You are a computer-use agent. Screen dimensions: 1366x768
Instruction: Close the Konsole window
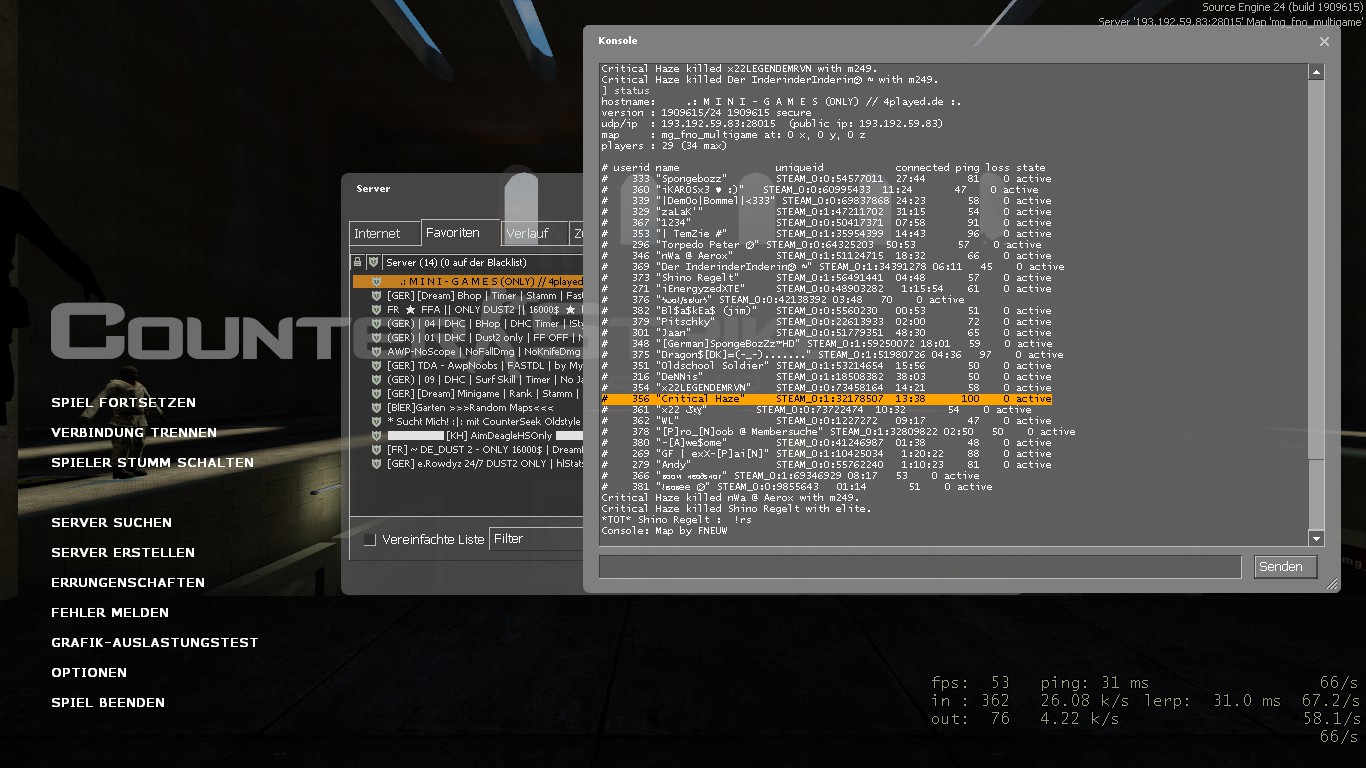(x=1324, y=42)
